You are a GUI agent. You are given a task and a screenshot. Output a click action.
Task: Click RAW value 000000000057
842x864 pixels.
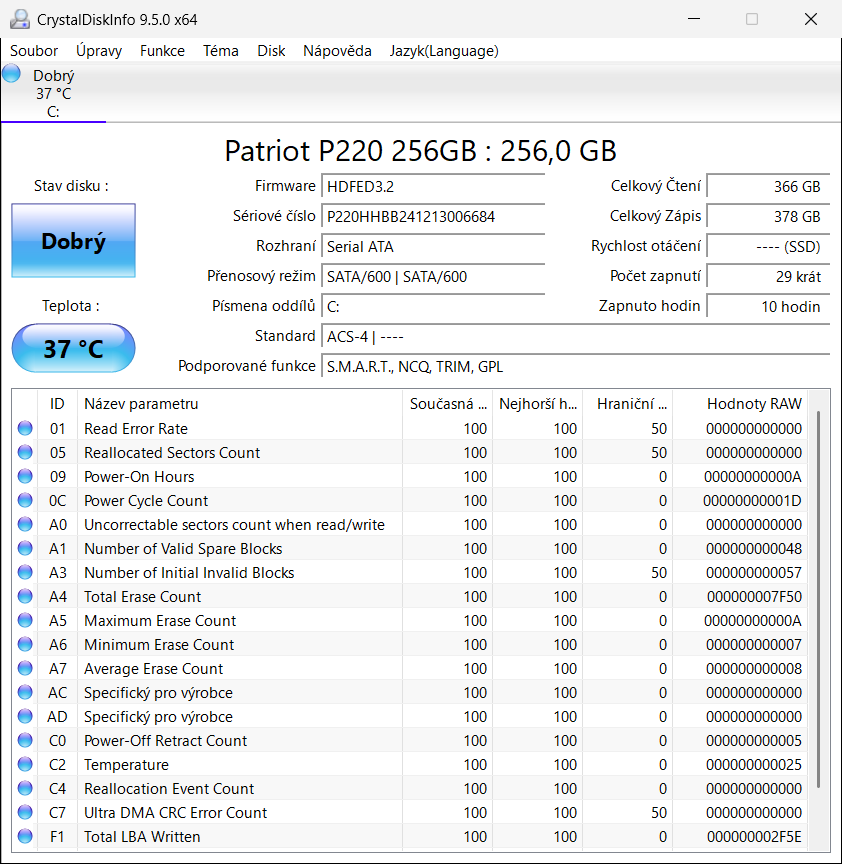pos(754,573)
